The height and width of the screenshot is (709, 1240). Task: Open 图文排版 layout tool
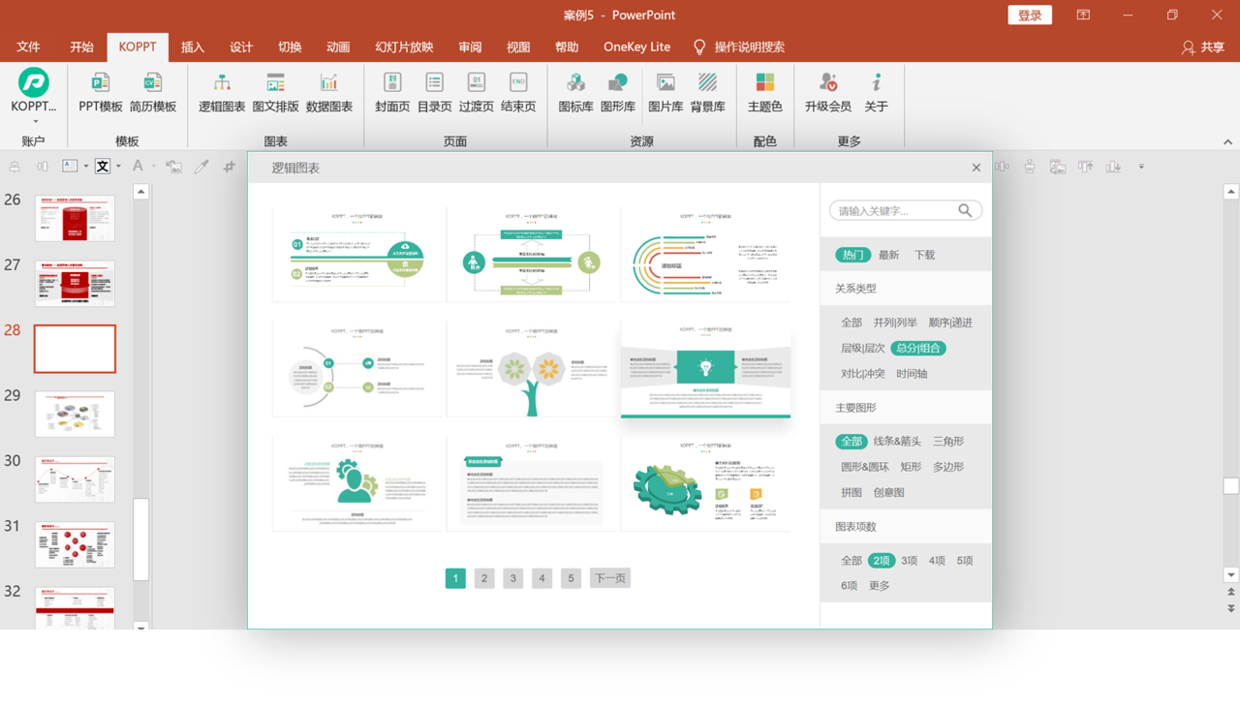tap(275, 92)
